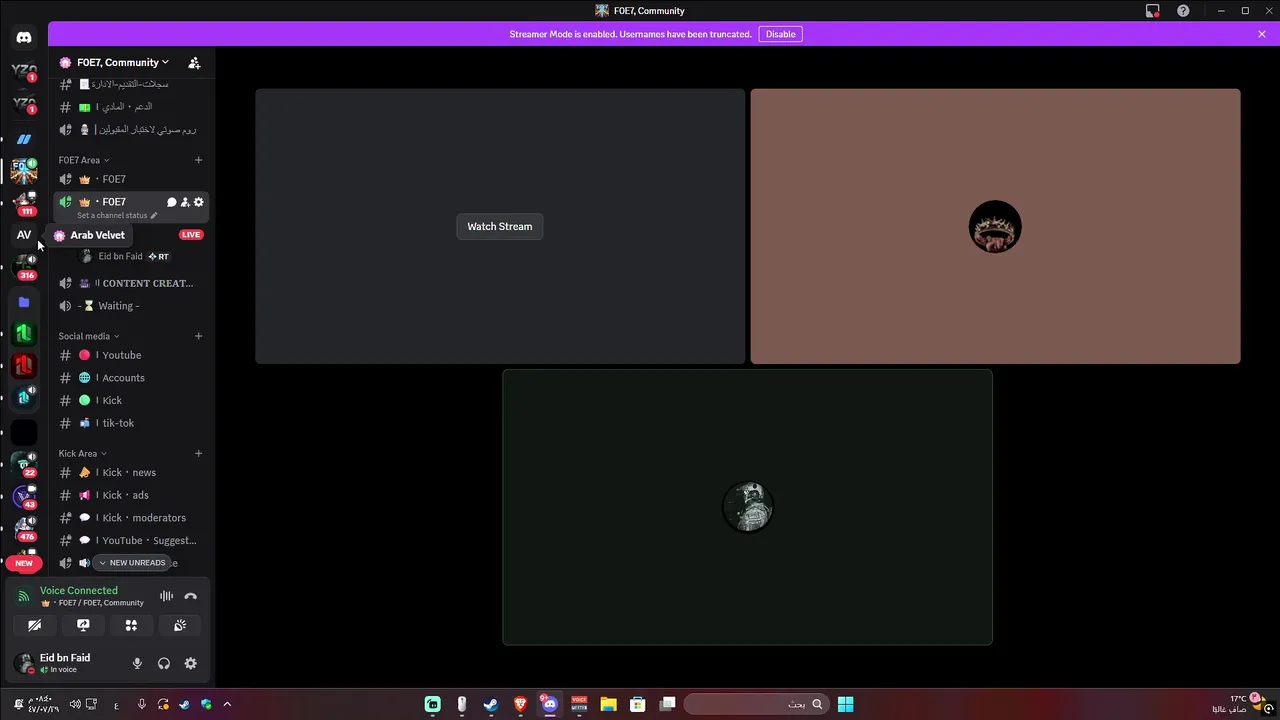1280x720 pixels.
Task: Open Steam from the taskbar
Action: coord(490,704)
